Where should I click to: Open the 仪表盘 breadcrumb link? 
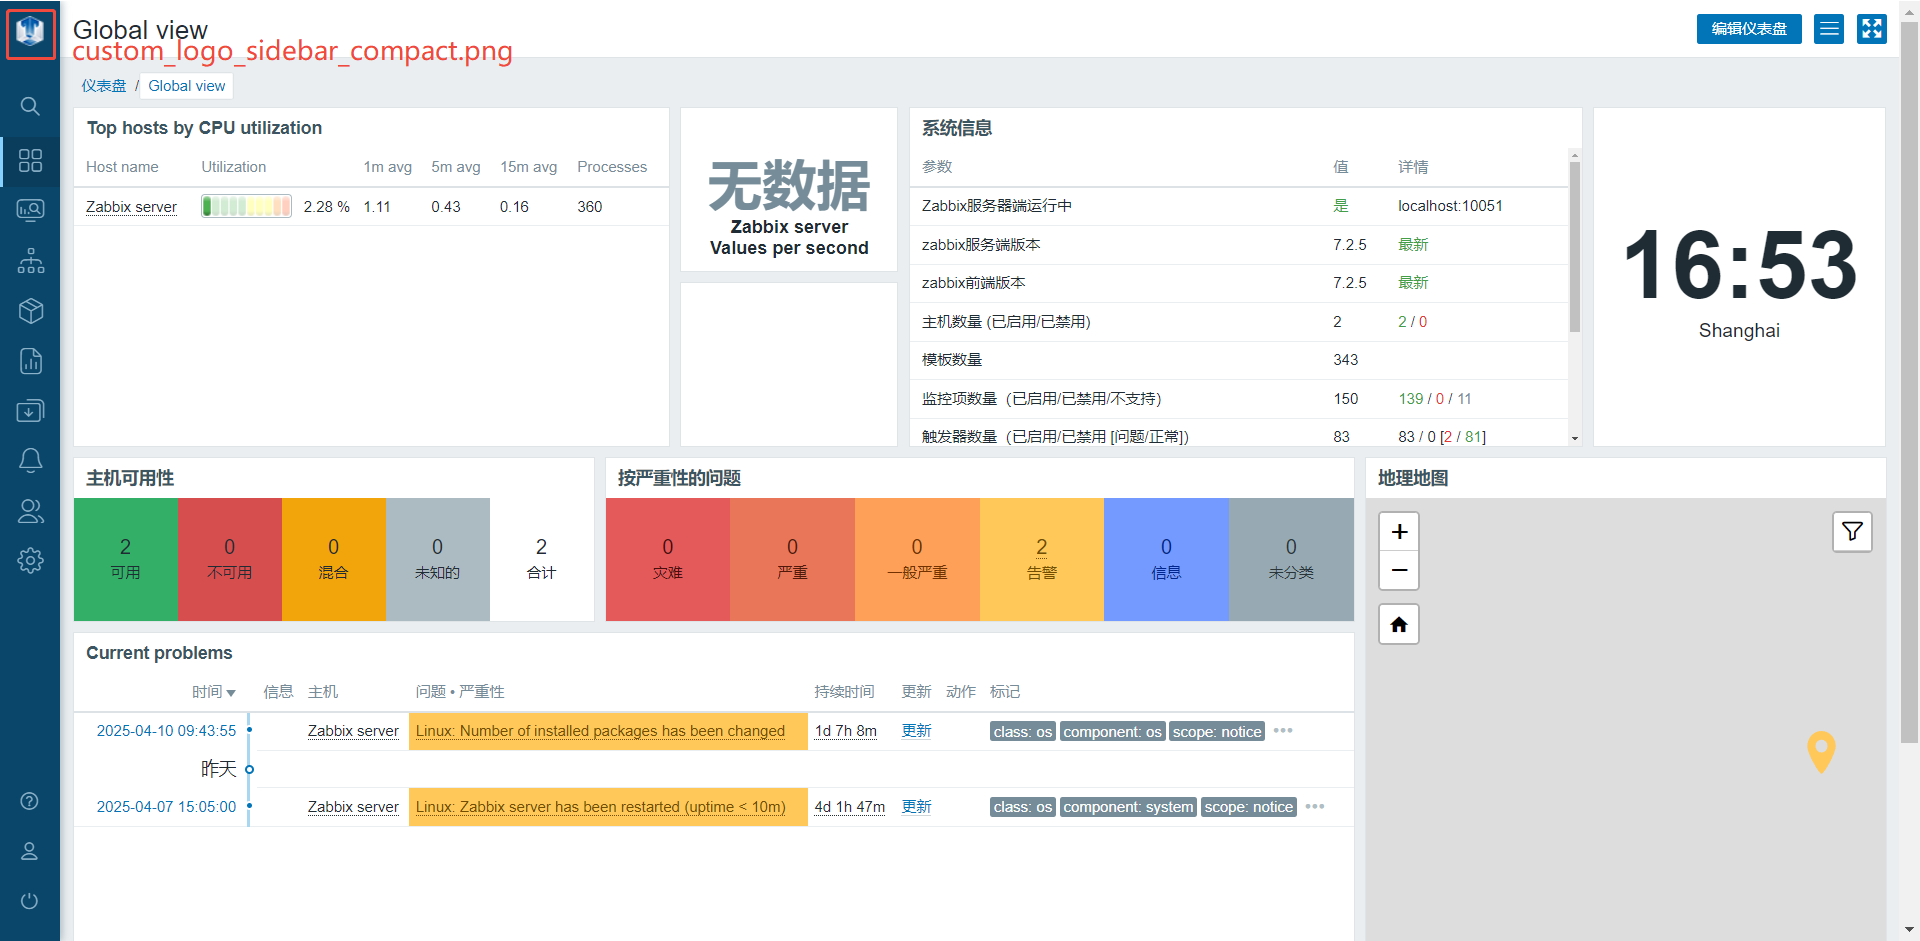[x=104, y=86]
